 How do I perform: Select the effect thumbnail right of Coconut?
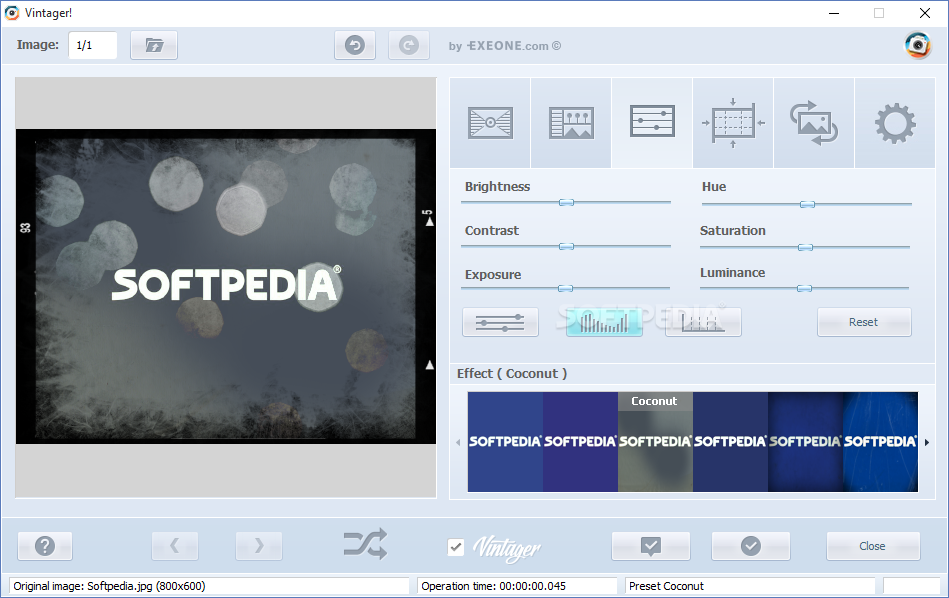[x=731, y=442]
